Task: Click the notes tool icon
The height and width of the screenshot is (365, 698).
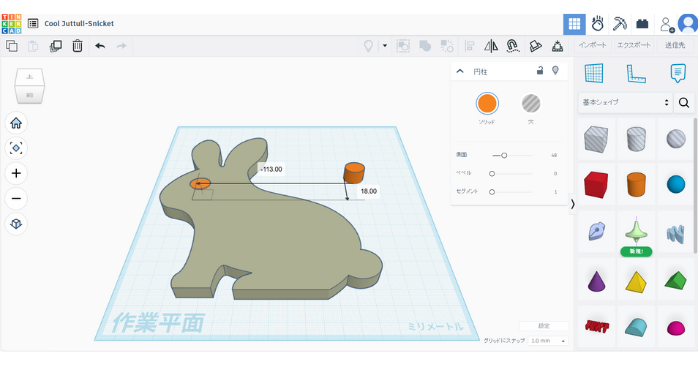Action: coord(678,73)
